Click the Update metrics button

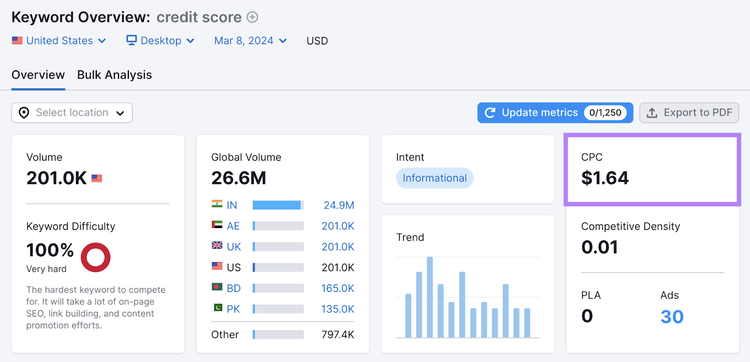555,113
